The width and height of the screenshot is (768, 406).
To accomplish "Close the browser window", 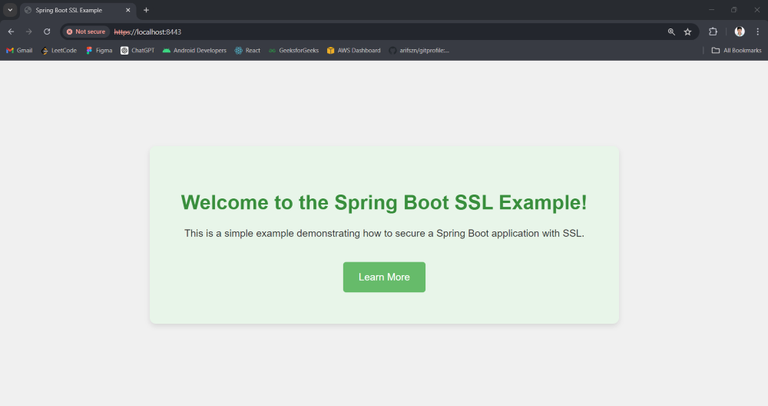I will click(x=757, y=10).
